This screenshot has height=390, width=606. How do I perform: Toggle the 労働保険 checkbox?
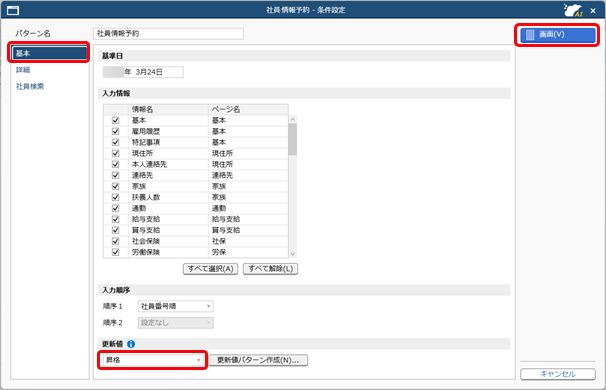[115, 252]
